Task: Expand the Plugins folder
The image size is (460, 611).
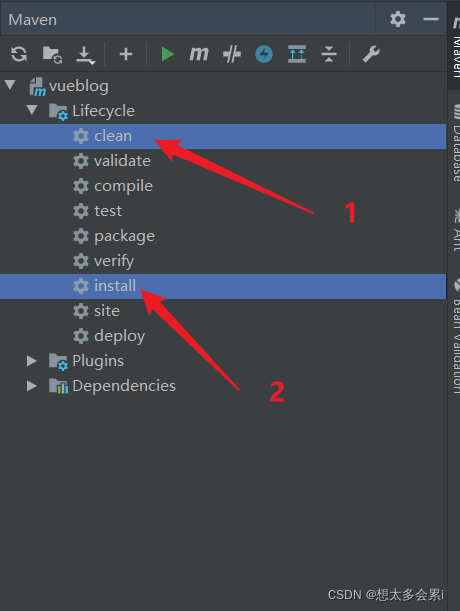Action: point(32,361)
